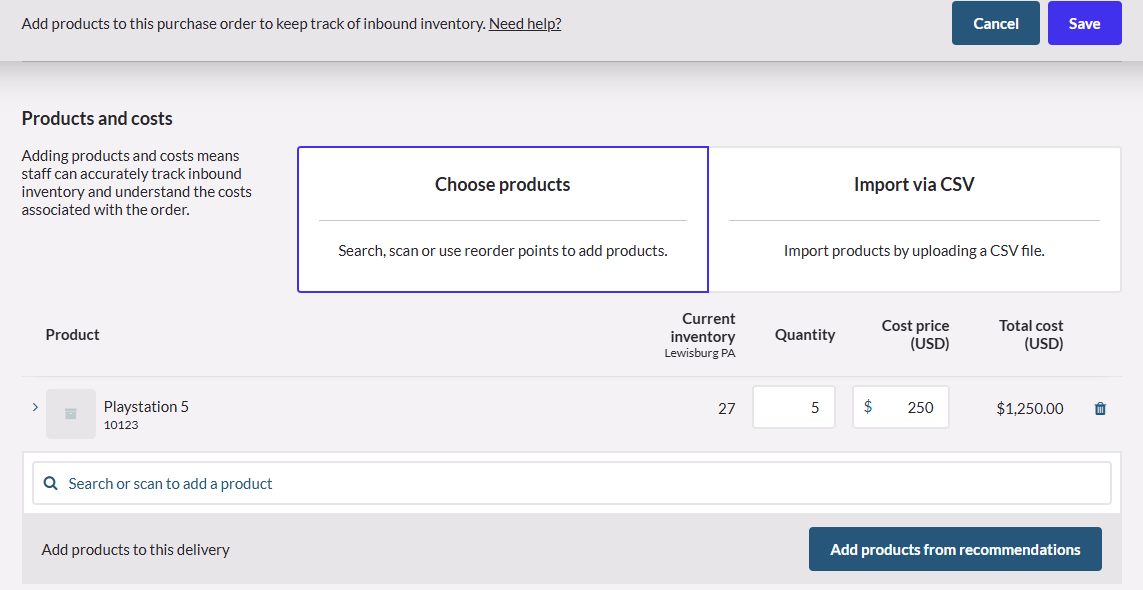Click the Playstation 5 product name

(x=146, y=406)
